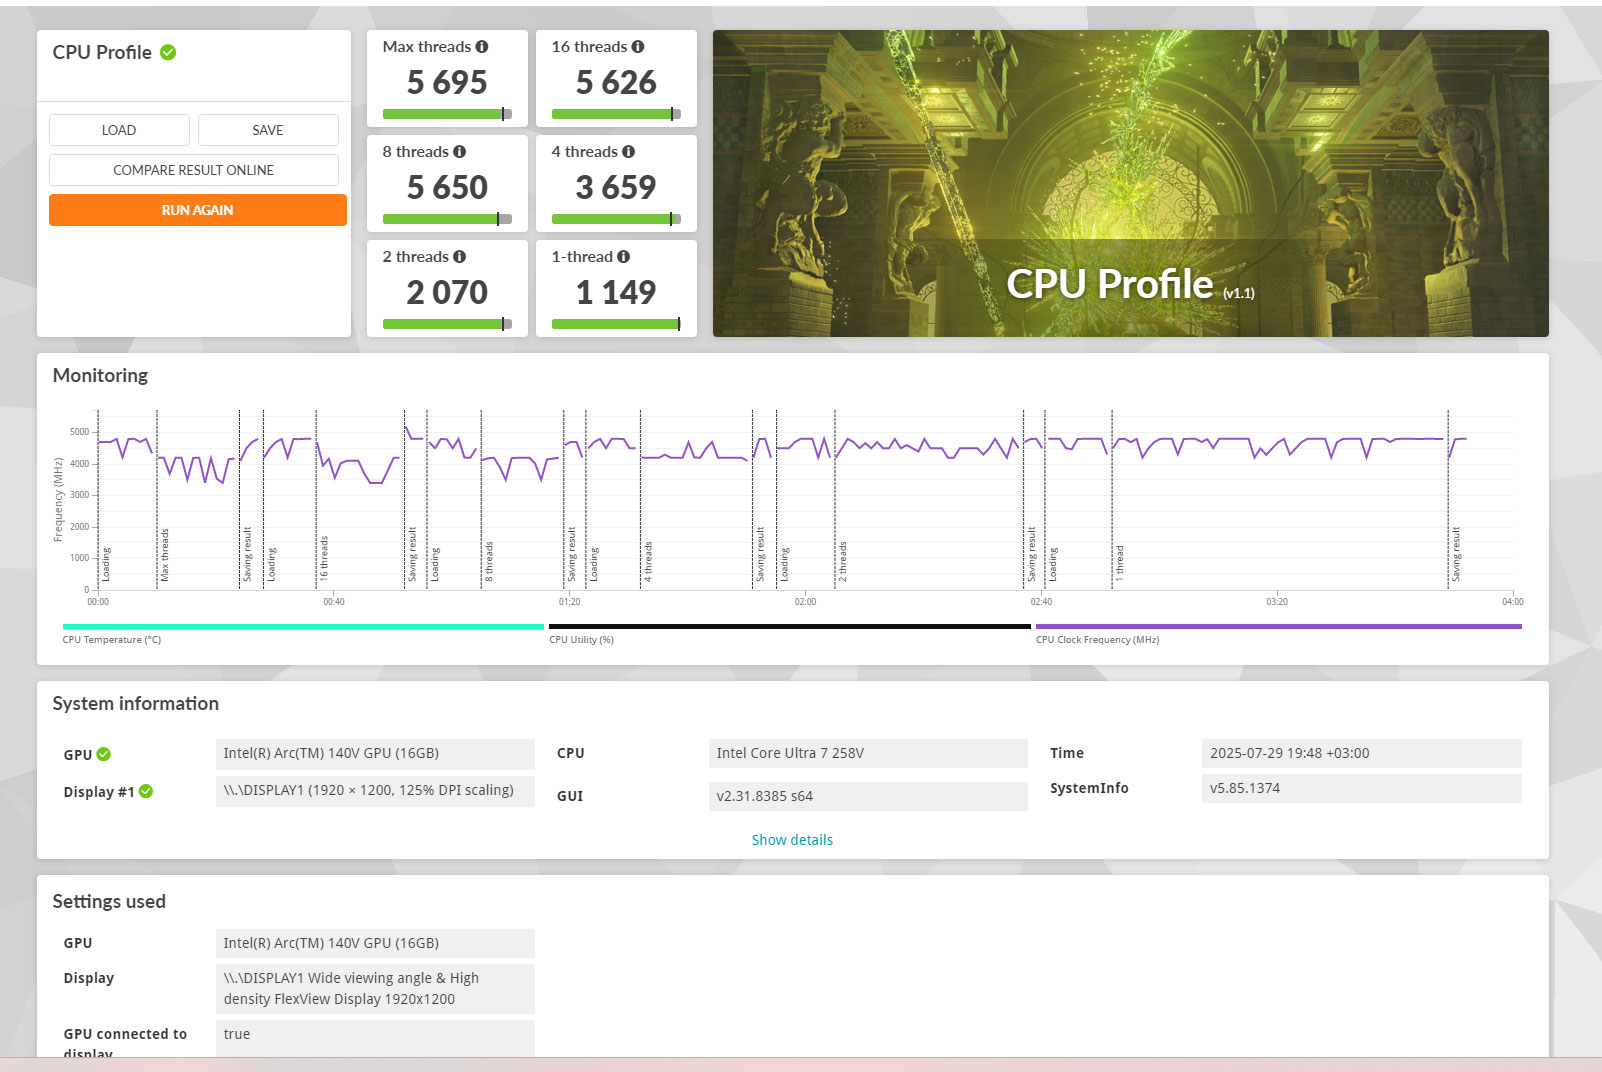The height and width of the screenshot is (1072, 1602).
Task: Click the System information GPU value Arc 140V
Action: pos(375,754)
